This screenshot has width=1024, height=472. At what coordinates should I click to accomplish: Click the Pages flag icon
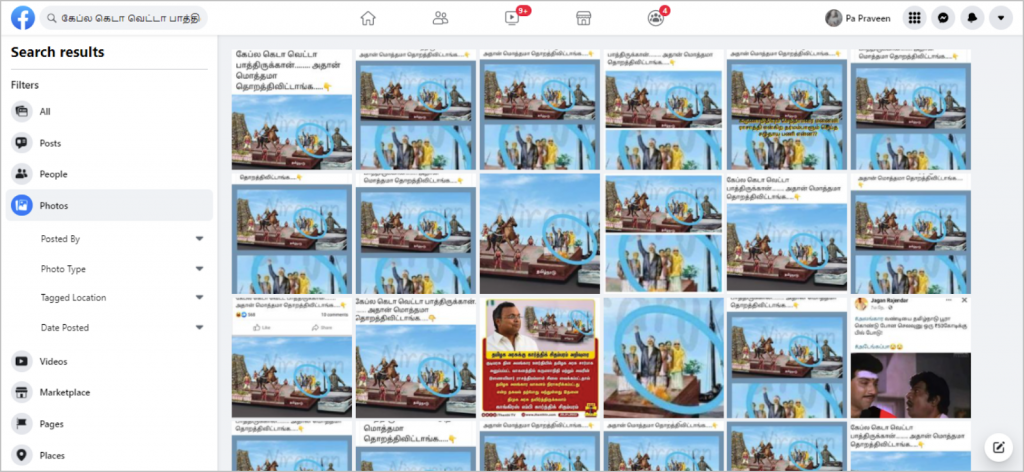pyautogui.click(x=22, y=424)
